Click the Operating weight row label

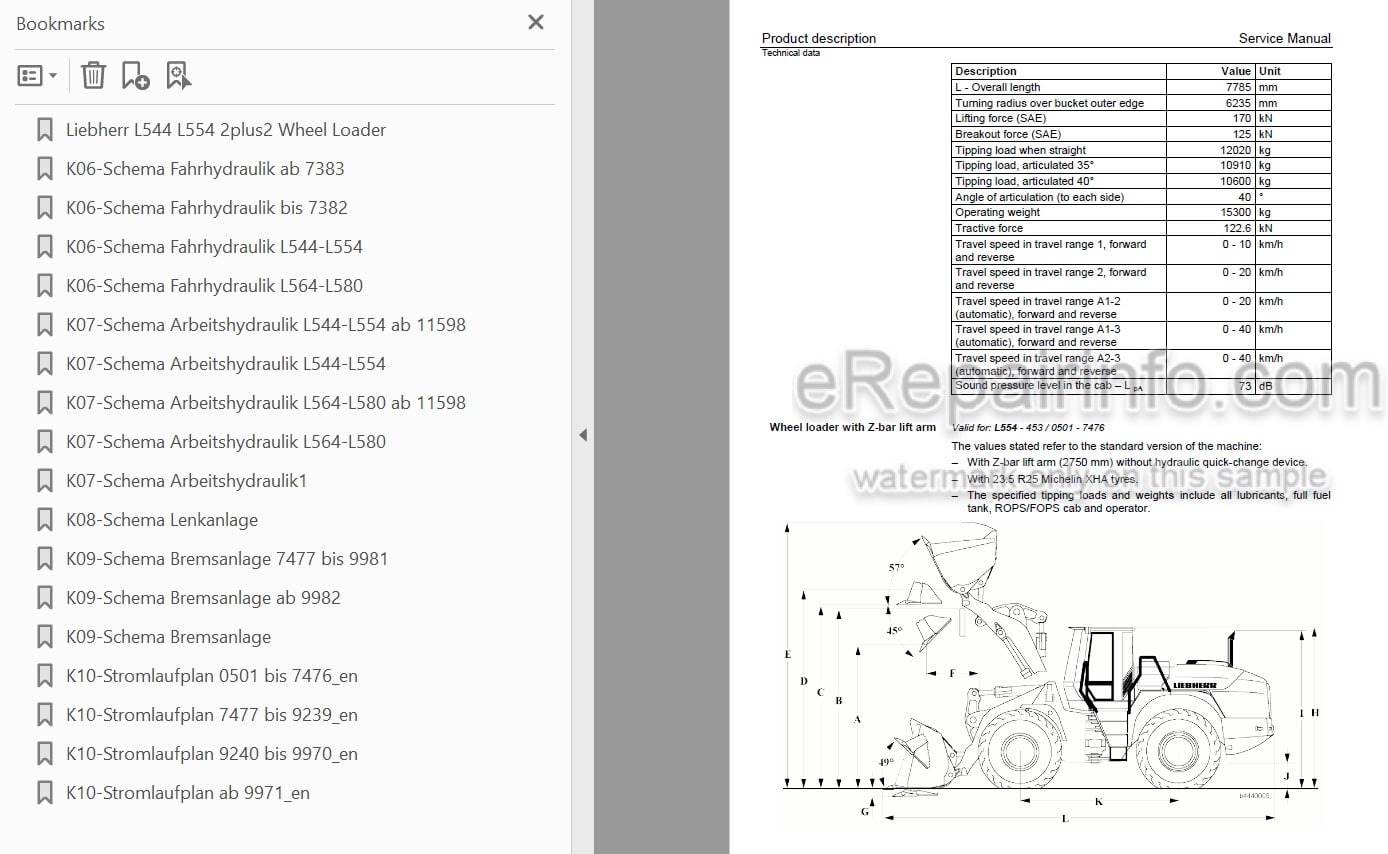(997, 212)
